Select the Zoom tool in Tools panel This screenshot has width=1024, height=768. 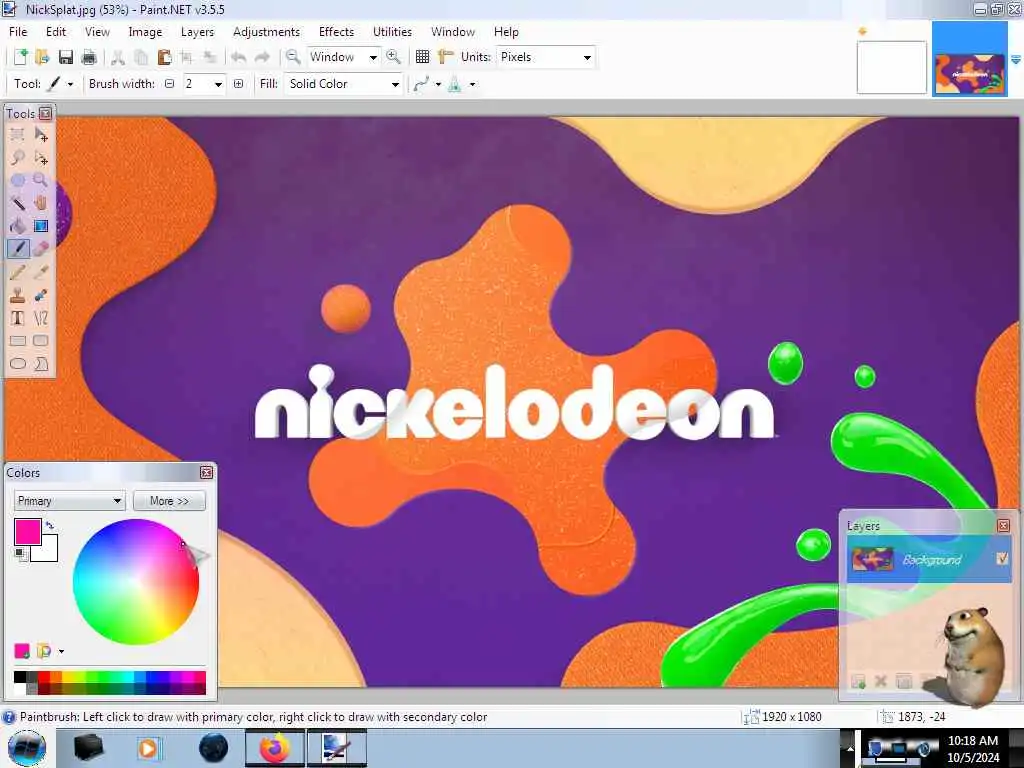pos(41,180)
